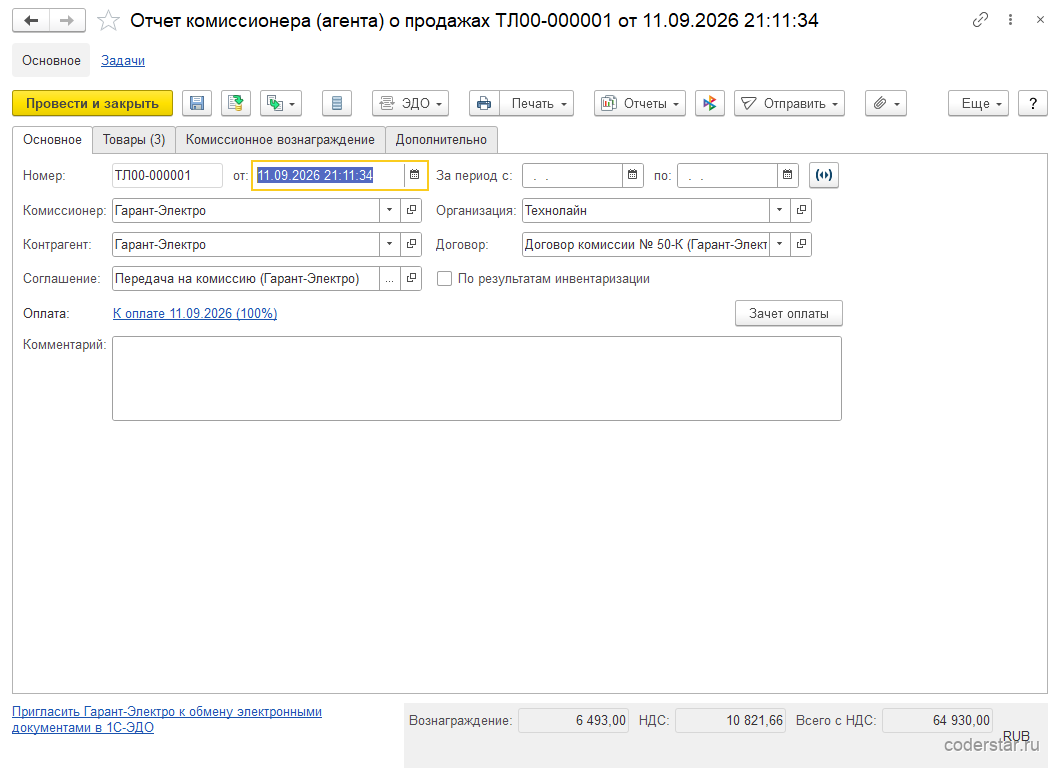Click the Провести и закрыть button

(92, 104)
